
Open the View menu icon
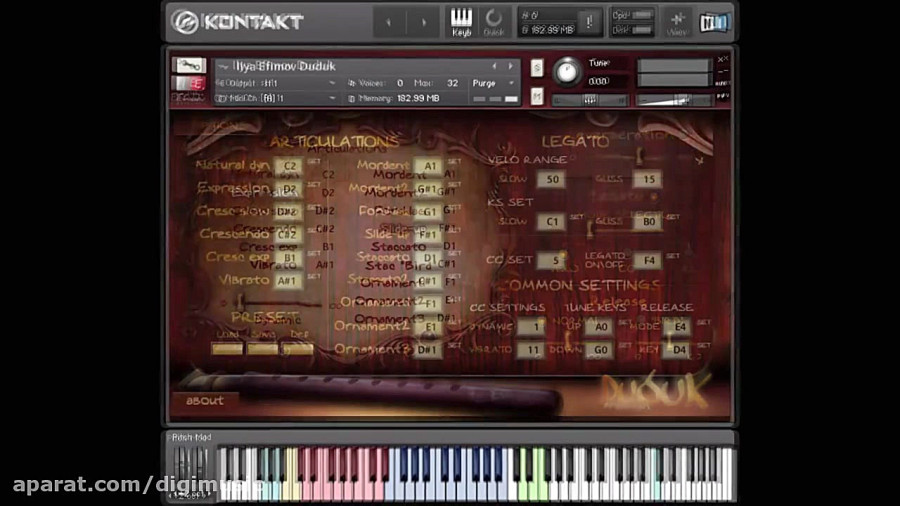click(677, 22)
